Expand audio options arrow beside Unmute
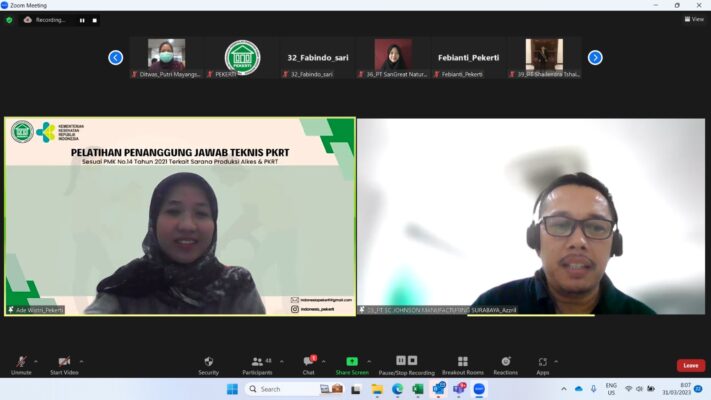The width and height of the screenshot is (711, 400). [x=36, y=361]
